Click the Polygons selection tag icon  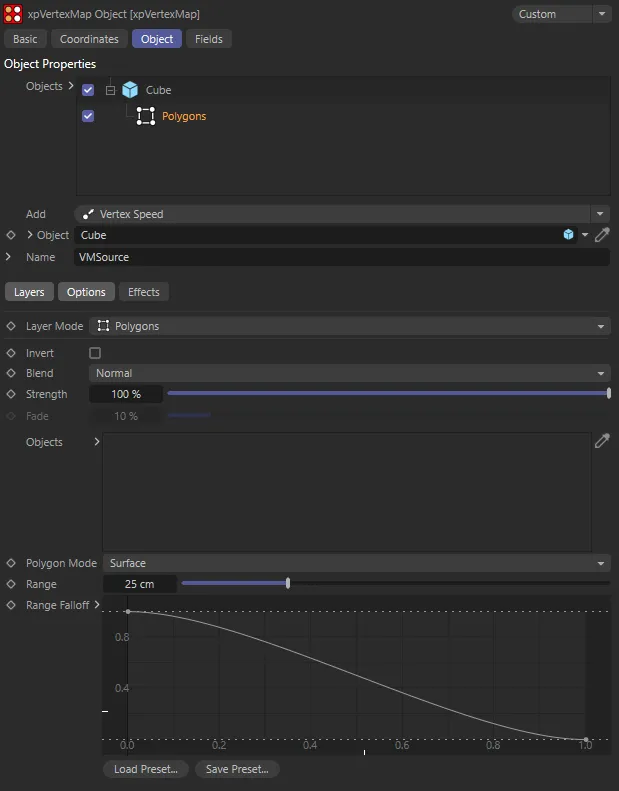(146, 116)
